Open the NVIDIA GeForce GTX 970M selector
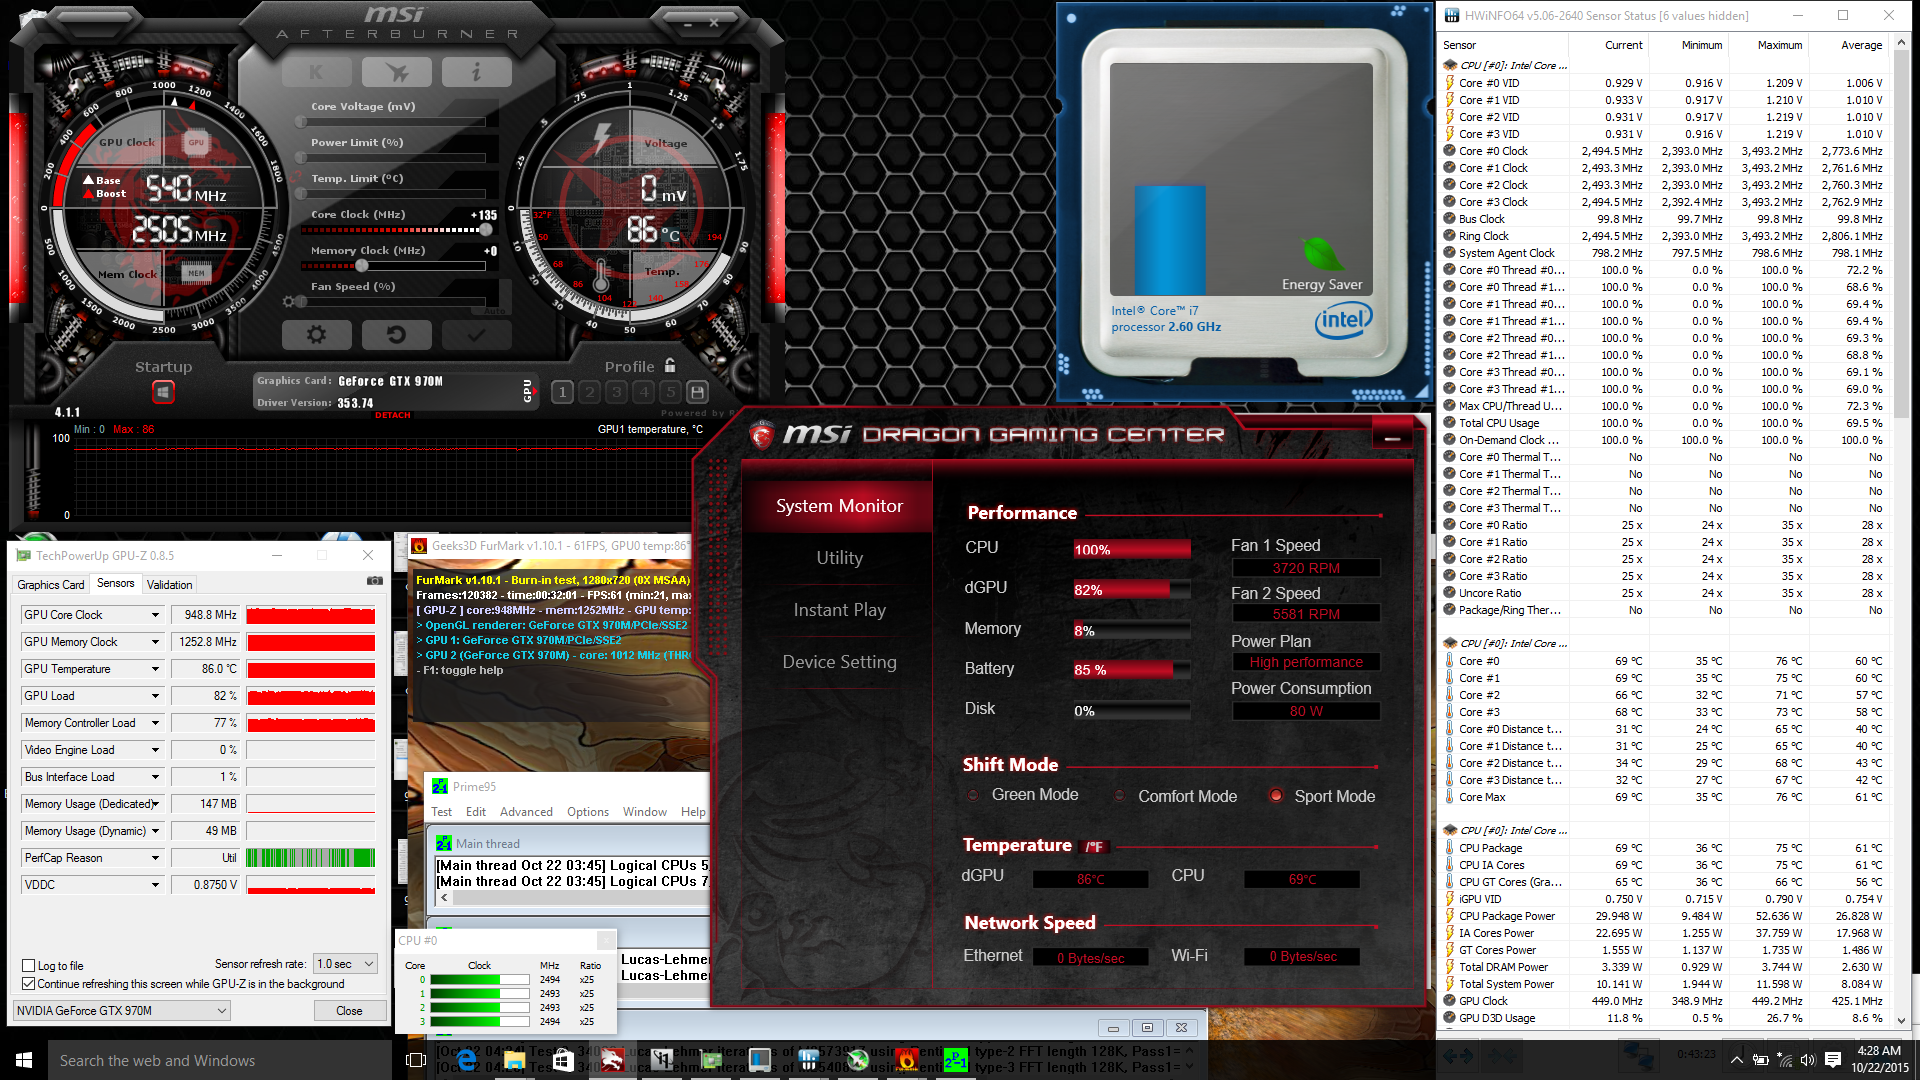Image resolution: width=1920 pixels, height=1080 pixels. tap(122, 1011)
